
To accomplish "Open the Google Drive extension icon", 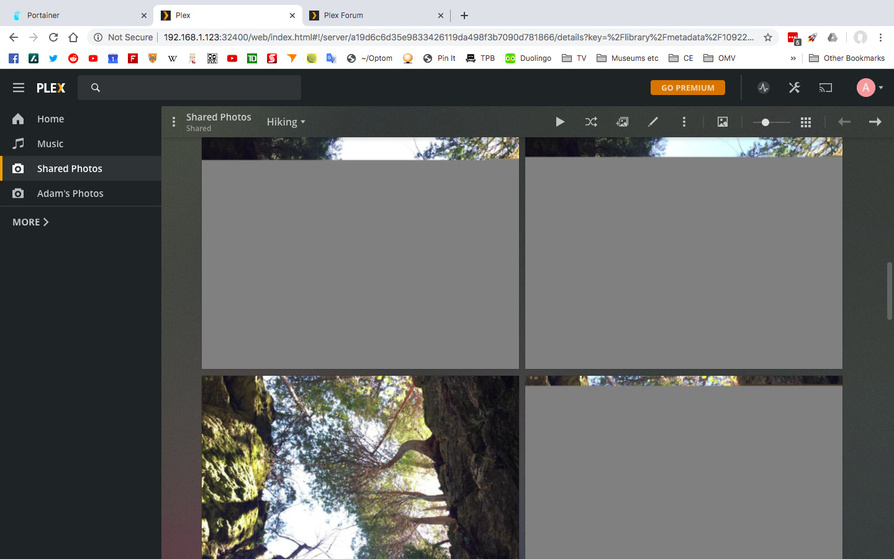I will (832, 37).
